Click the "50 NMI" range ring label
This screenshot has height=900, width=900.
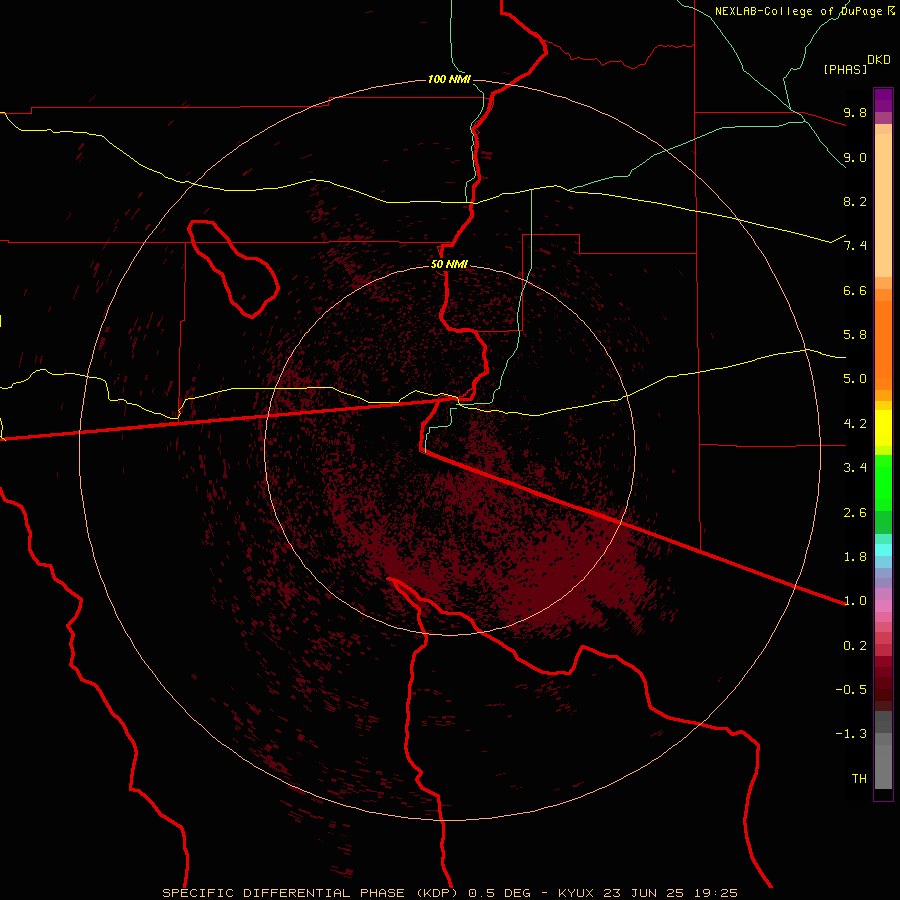tap(449, 264)
